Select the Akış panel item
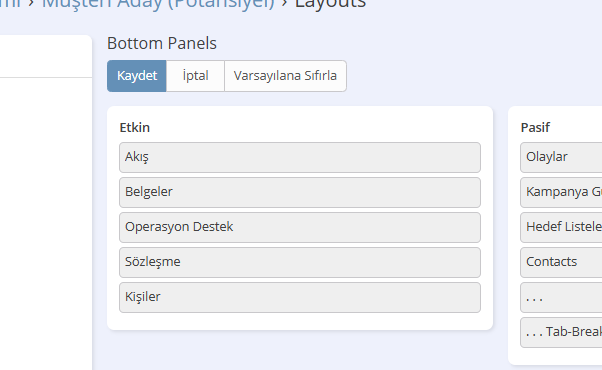 [x=300, y=157]
